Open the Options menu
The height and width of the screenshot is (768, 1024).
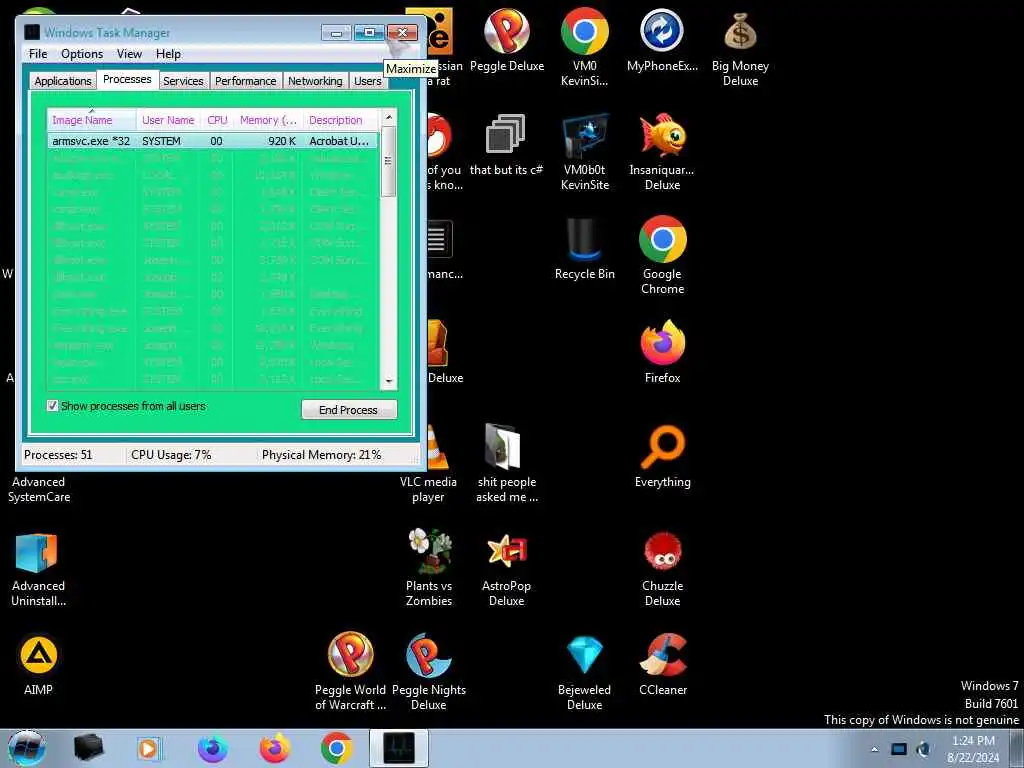tap(82, 54)
